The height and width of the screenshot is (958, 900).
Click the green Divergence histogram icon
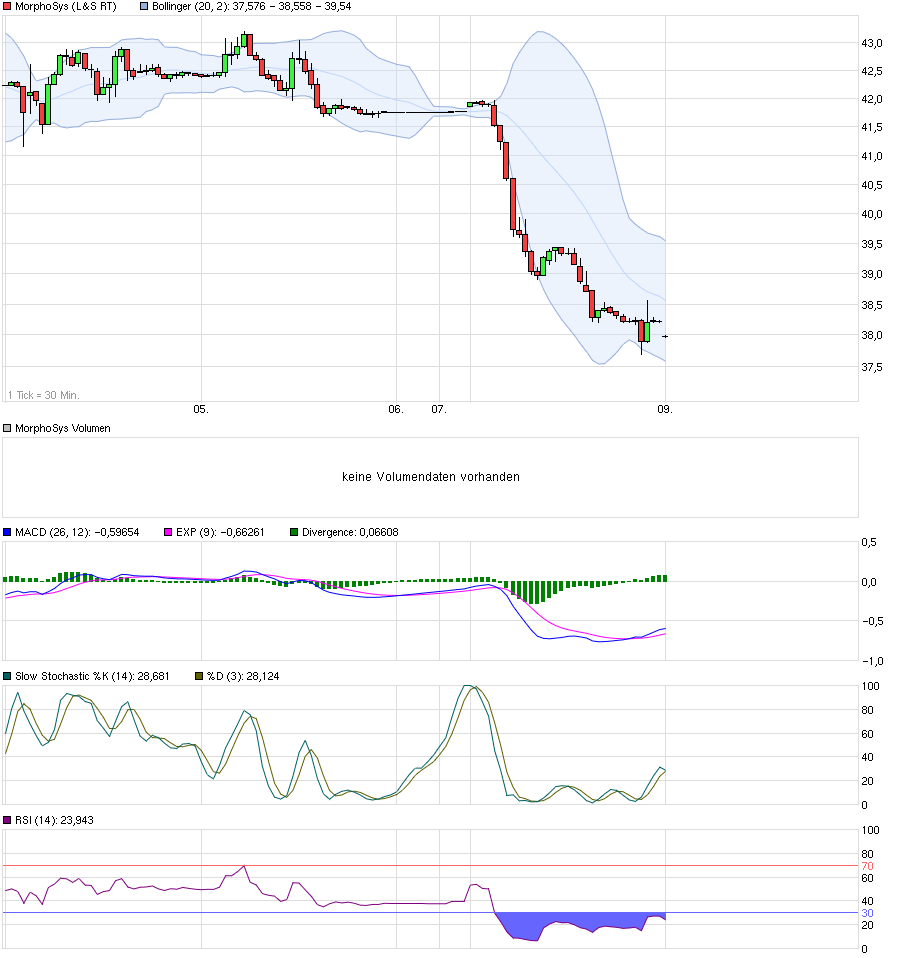point(292,533)
